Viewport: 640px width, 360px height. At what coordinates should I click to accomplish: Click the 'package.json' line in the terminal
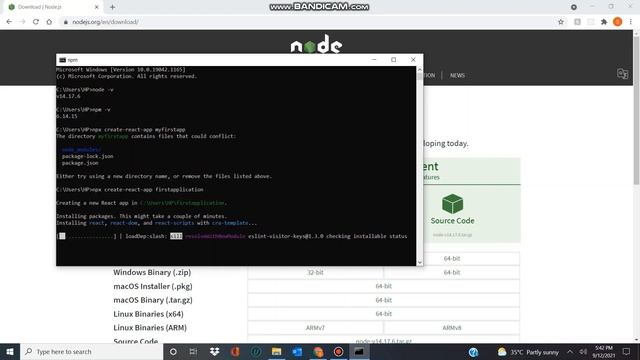80,163
